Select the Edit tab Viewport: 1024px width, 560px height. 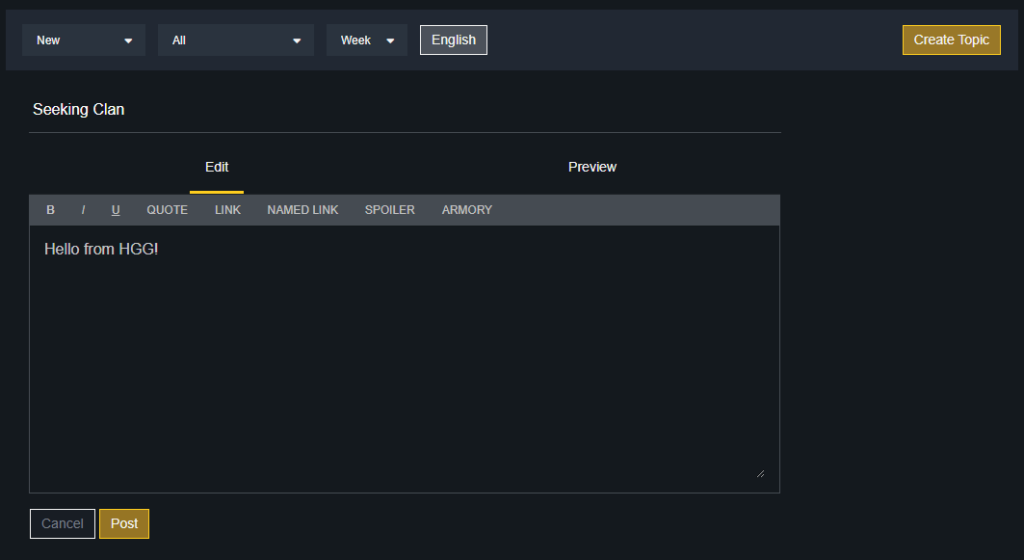[217, 167]
